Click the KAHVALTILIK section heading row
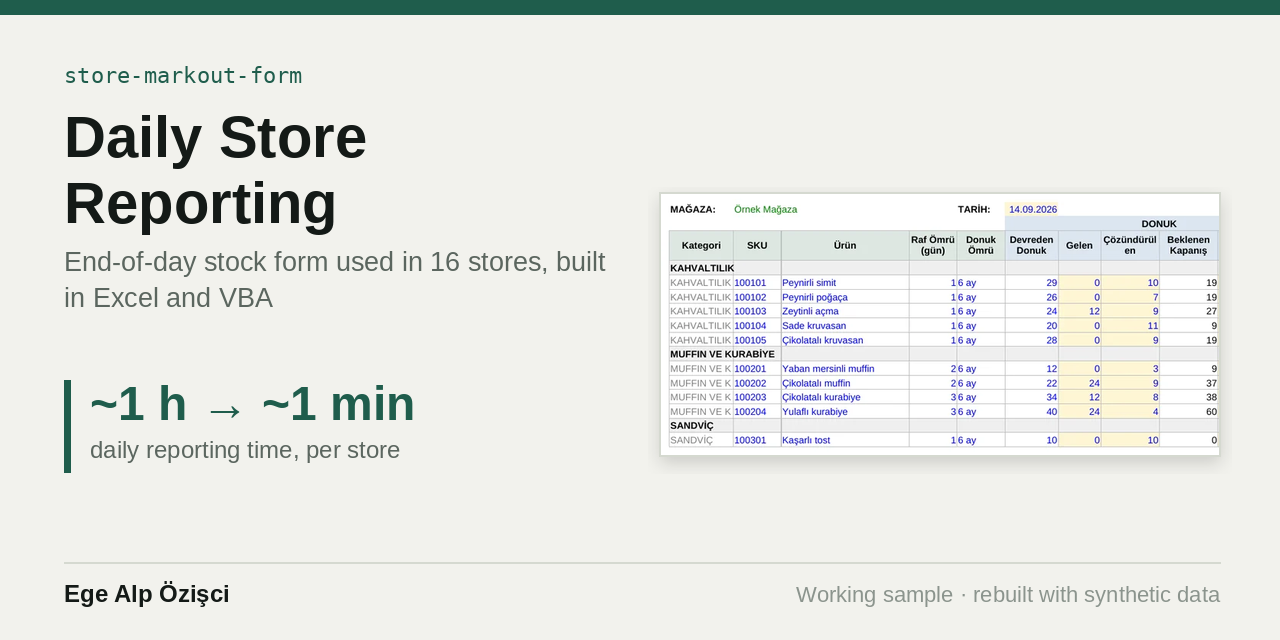 pyautogui.click(x=944, y=268)
